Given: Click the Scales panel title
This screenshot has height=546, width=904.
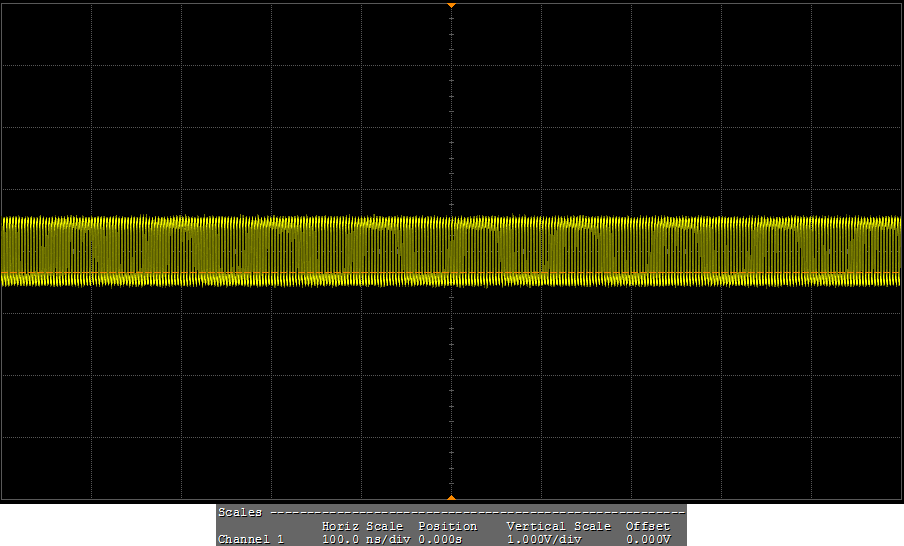Looking at the screenshot, I should (x=240, y=512).
